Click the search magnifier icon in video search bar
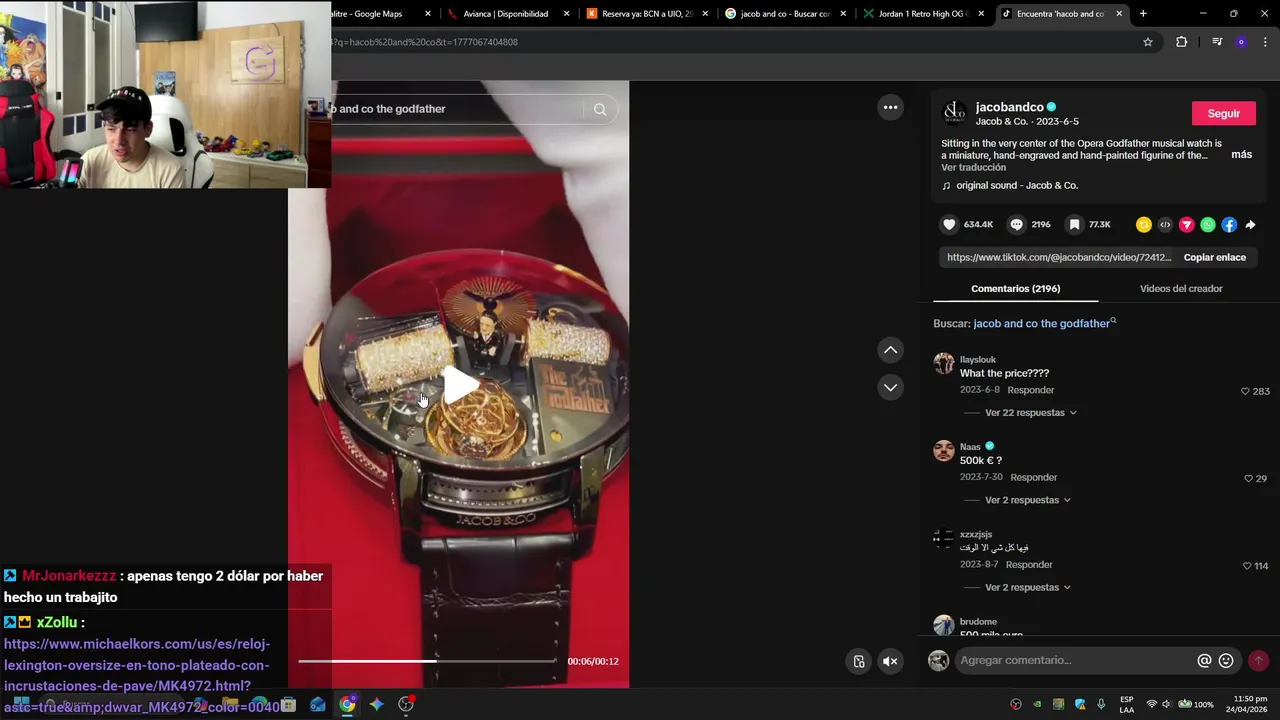The image size is (1280, 720). point(600,109)
